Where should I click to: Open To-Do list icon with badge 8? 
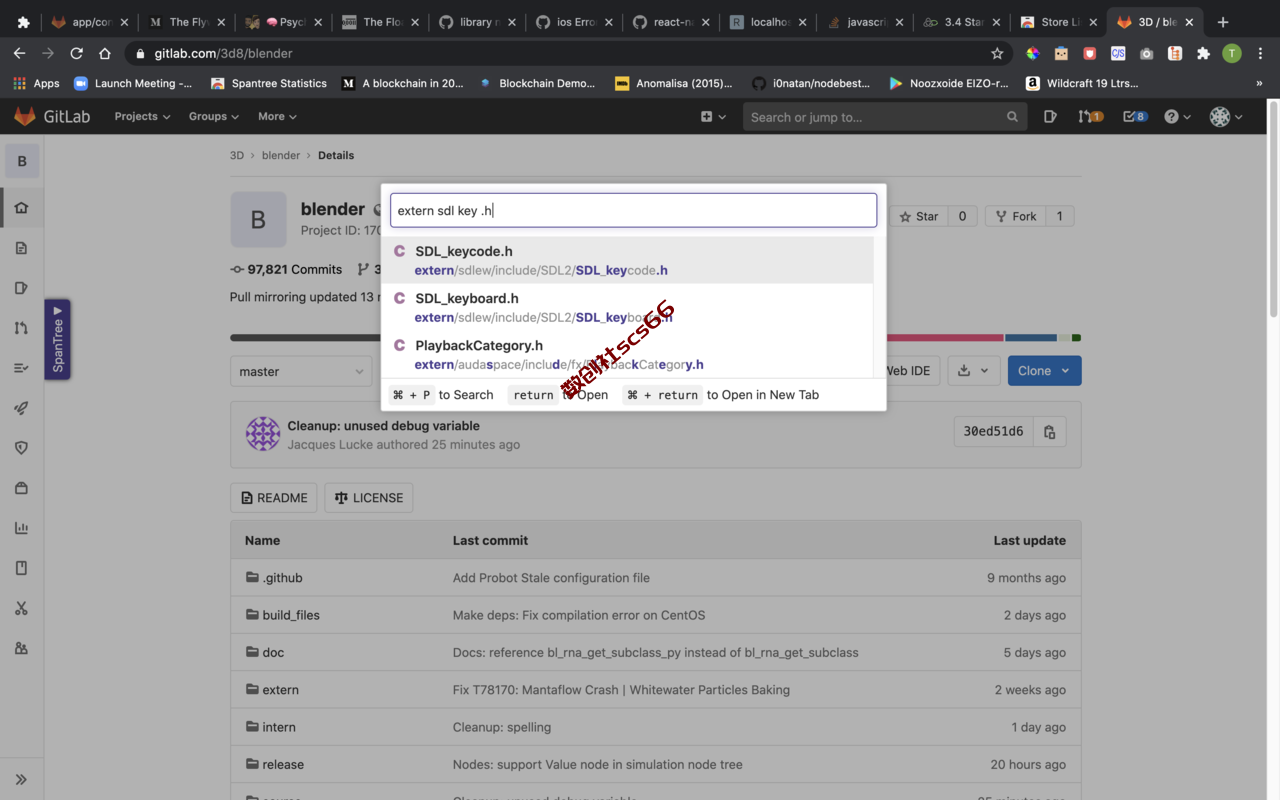[x=1134, y=117]
